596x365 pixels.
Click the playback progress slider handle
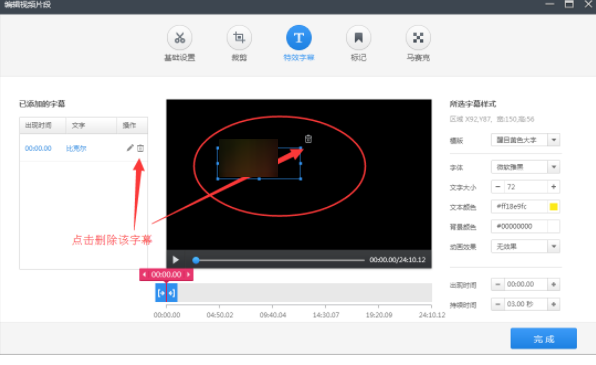[196, 260]
